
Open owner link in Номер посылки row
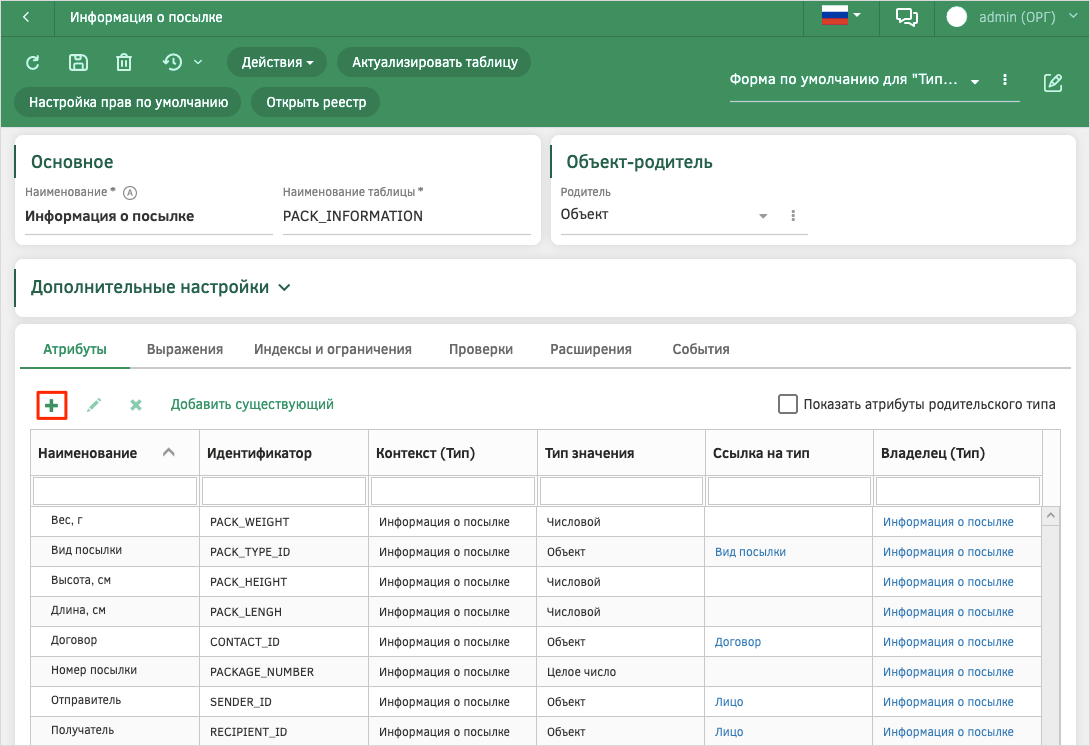point(948,672)
